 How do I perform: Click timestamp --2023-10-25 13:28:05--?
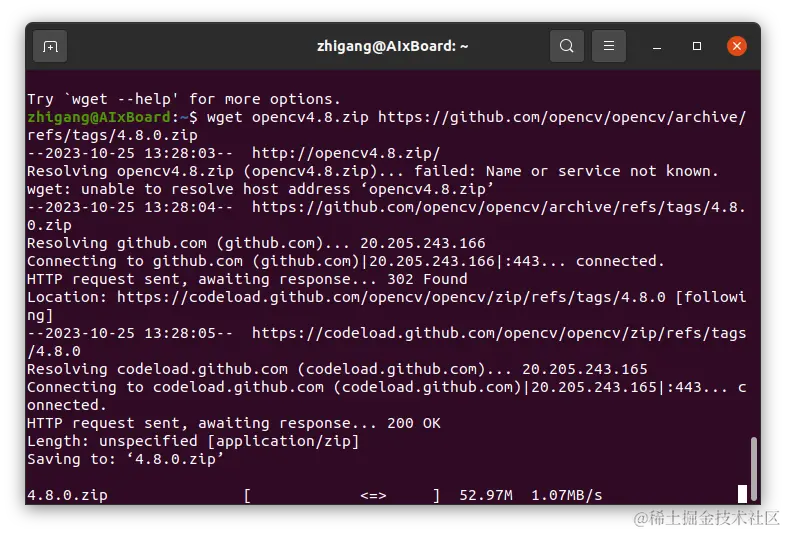click(130, 333)
